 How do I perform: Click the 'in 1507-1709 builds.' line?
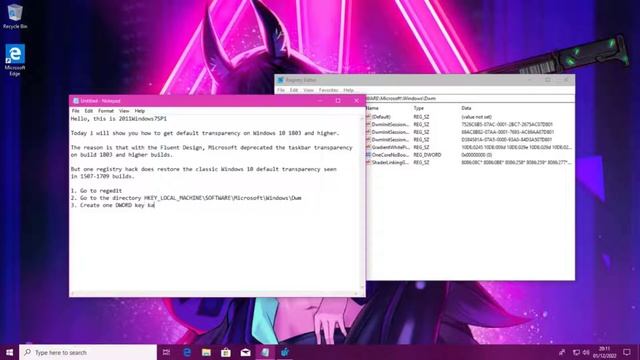point(102,176)
